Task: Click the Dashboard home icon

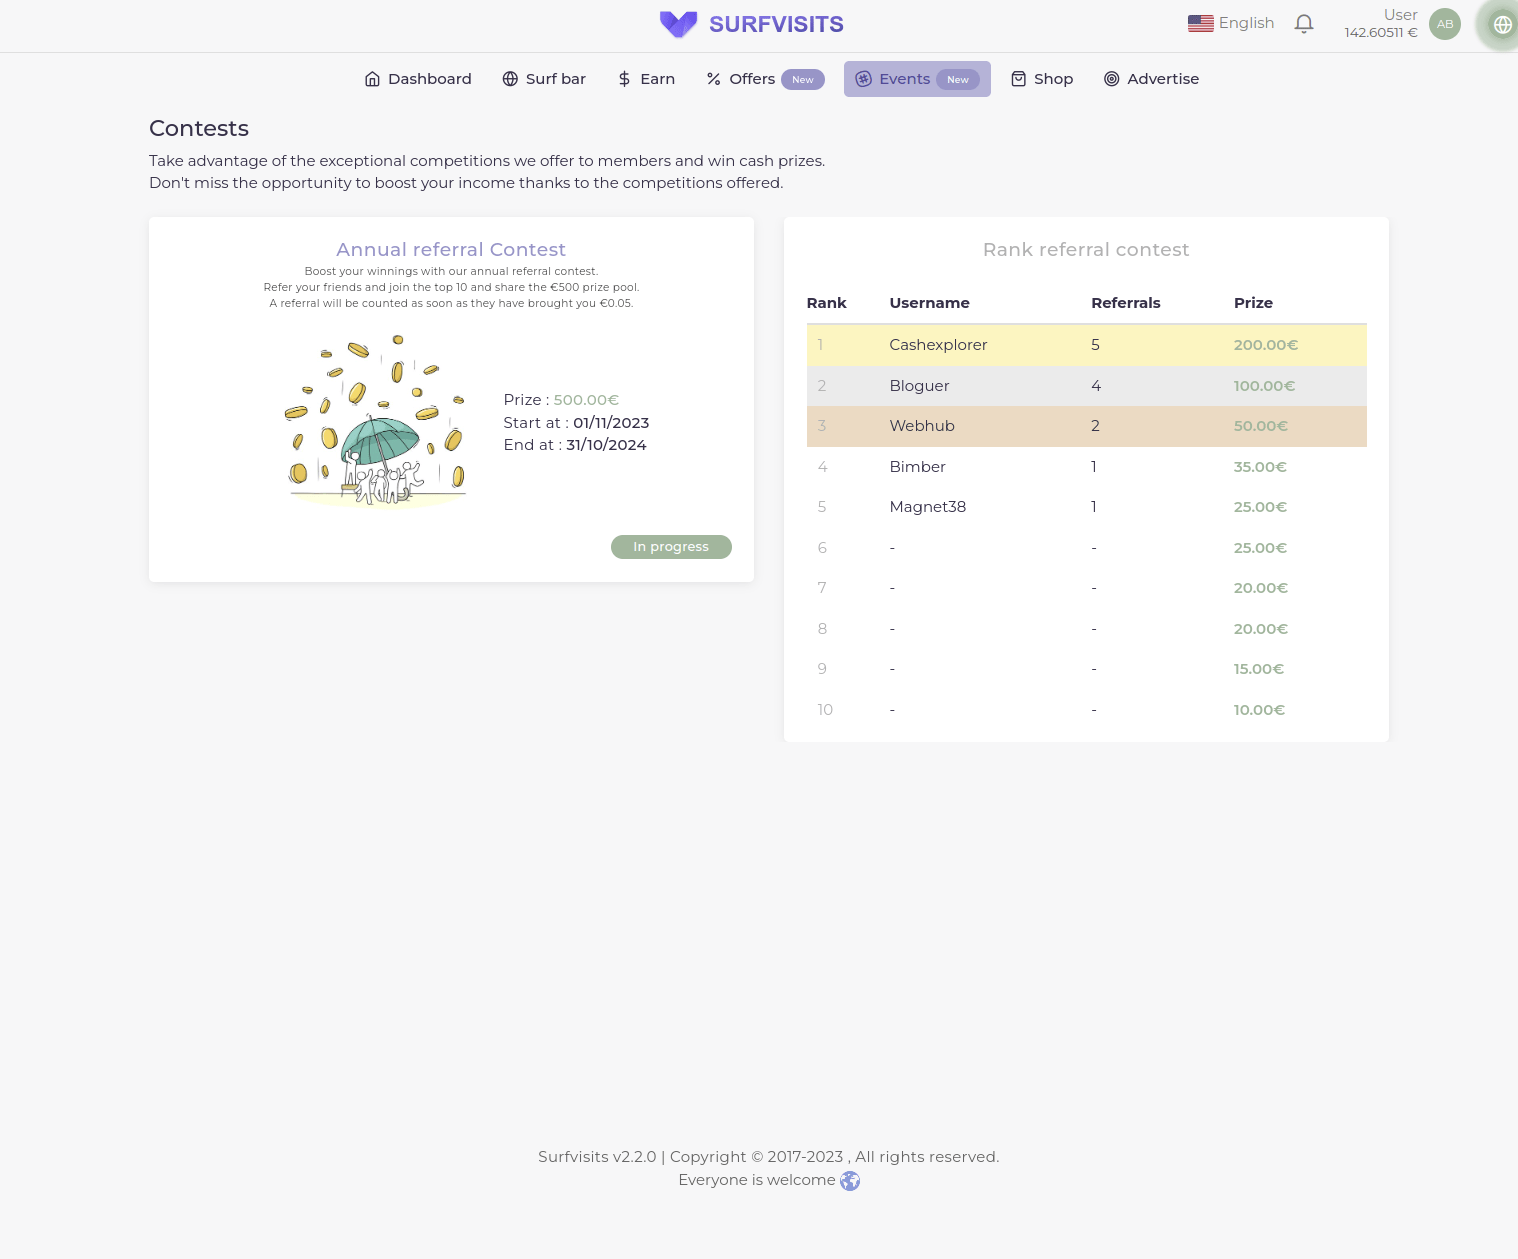Action: tap(372, 79)
